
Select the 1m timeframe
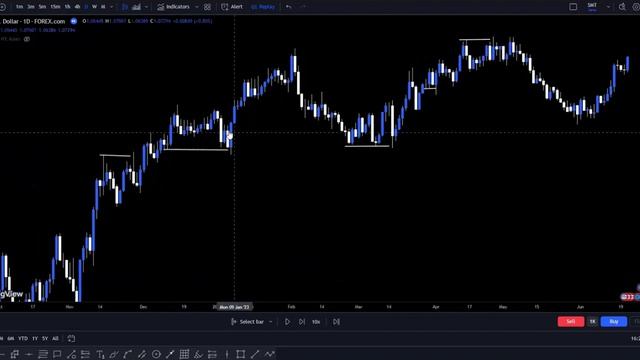point(19,7)
